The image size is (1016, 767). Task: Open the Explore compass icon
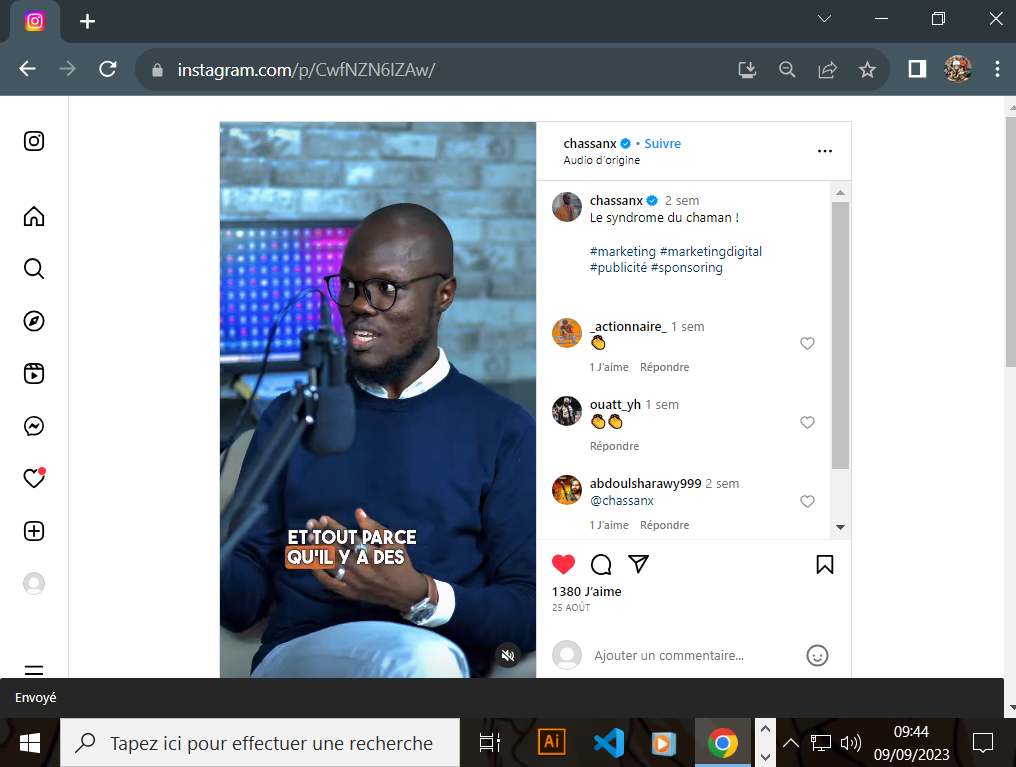34,321
